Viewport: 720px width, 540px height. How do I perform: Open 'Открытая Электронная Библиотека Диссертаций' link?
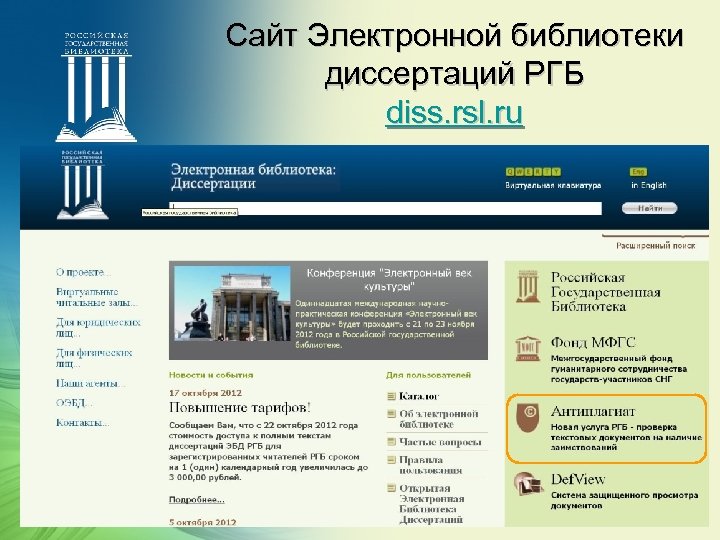click(x=432, y=504)
